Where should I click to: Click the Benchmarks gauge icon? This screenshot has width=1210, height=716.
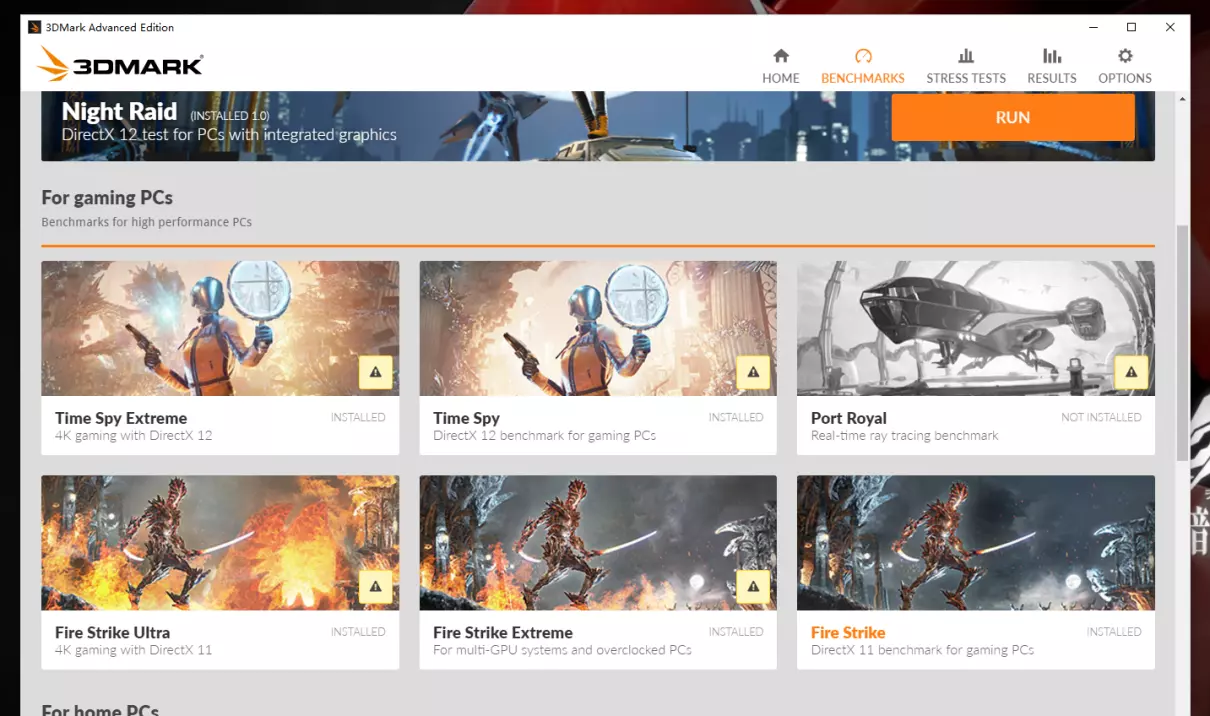click(863, 56)
